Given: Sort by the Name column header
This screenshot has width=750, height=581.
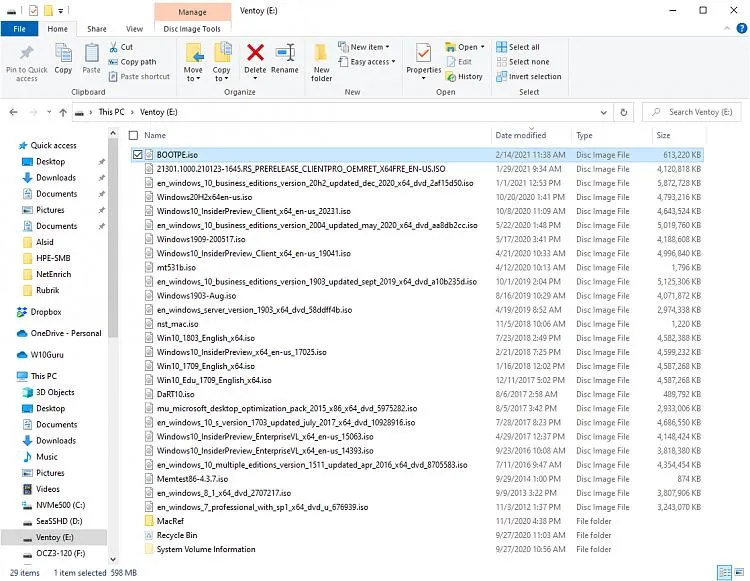Looking at the screenshot, I should [155, 135].
